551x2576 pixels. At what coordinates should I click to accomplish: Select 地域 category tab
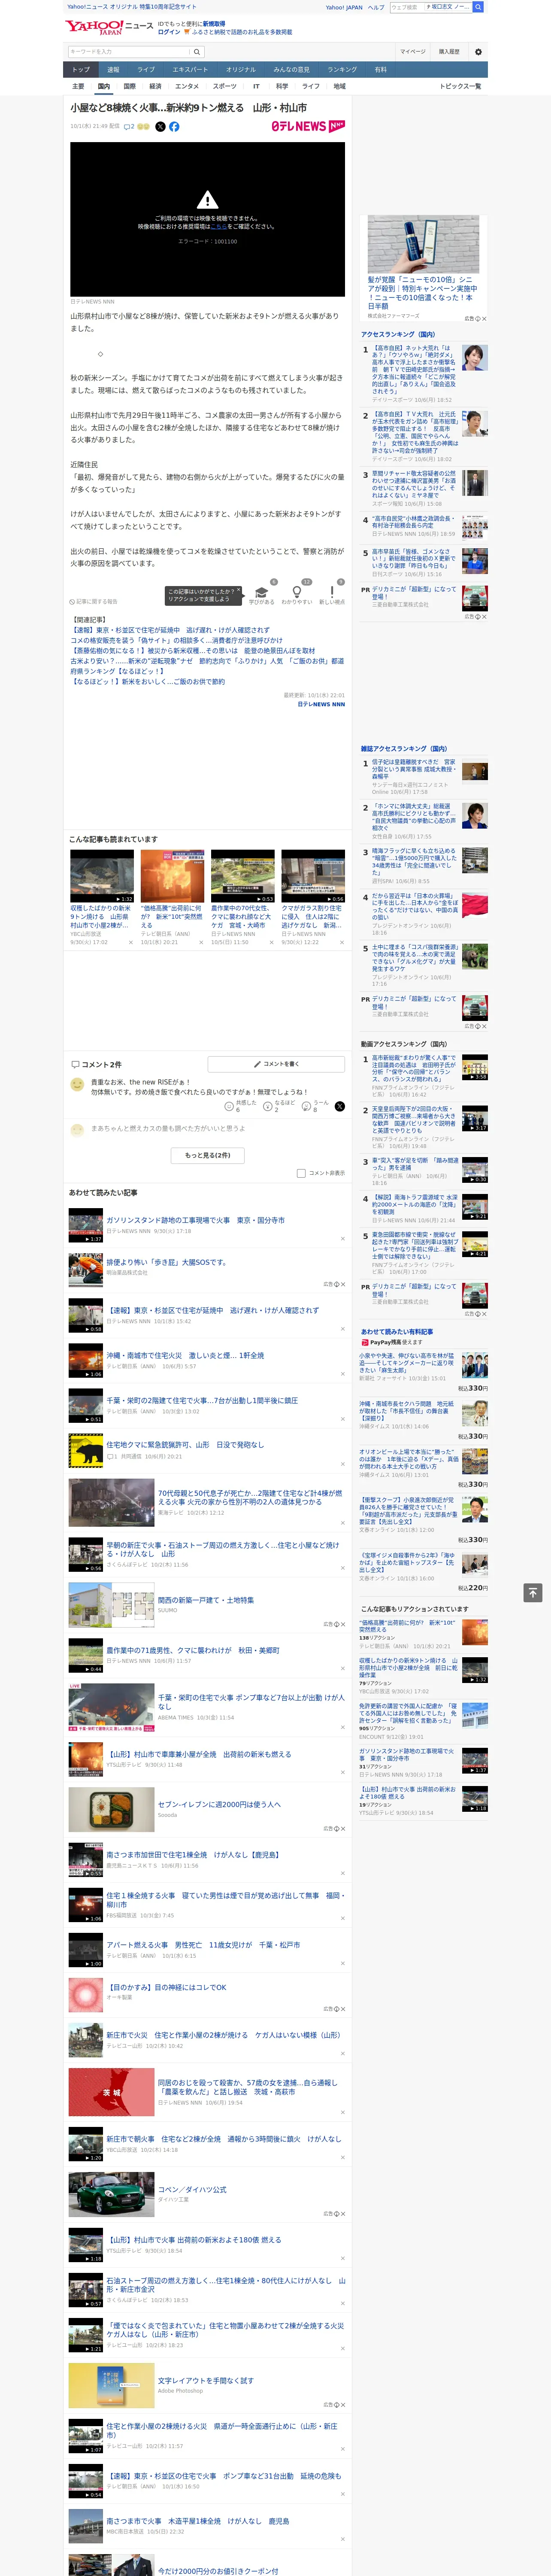339,86
